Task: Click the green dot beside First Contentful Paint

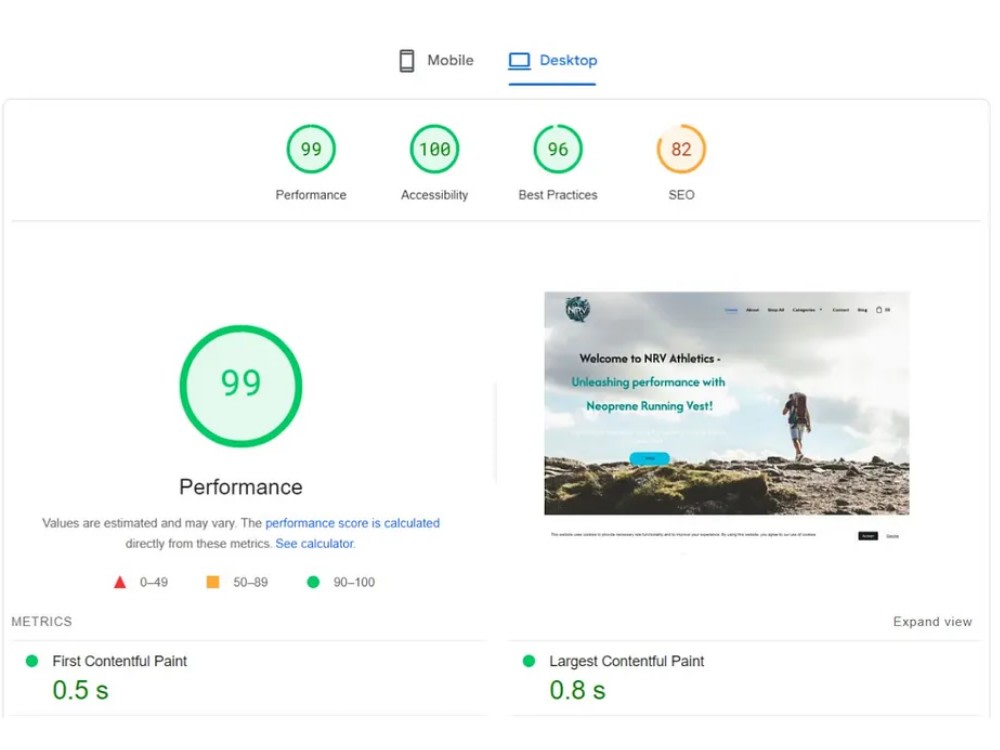Action: (31, 661)
